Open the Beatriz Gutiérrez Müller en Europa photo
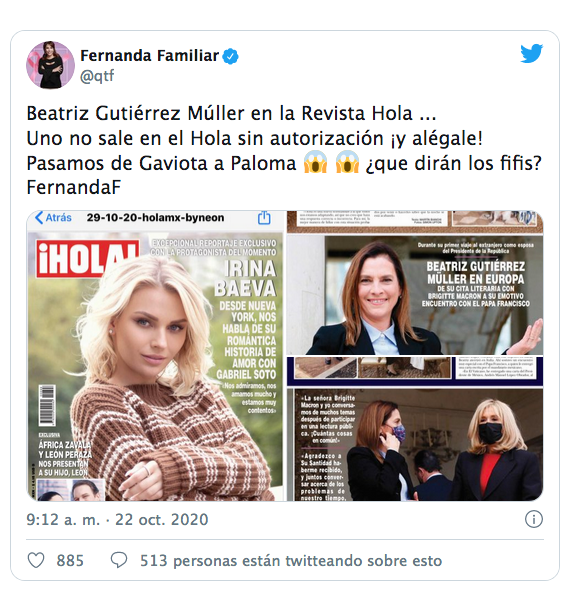The height and width of the screenshot is (591, 573). [x=415, y=295]
